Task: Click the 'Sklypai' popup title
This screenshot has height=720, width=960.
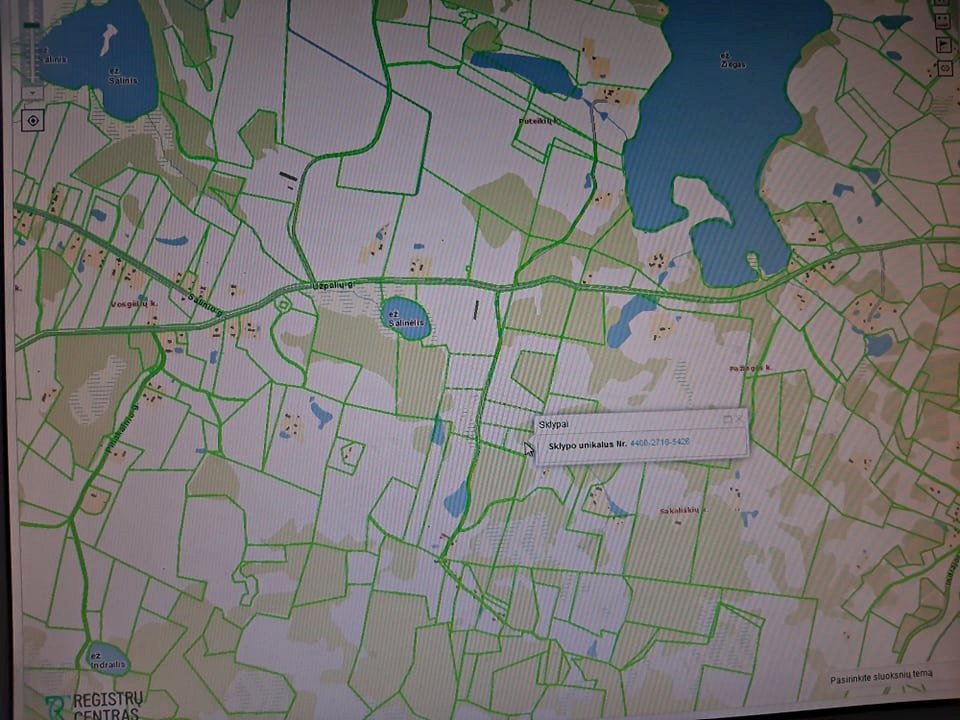Action: (x=553, y=424)
